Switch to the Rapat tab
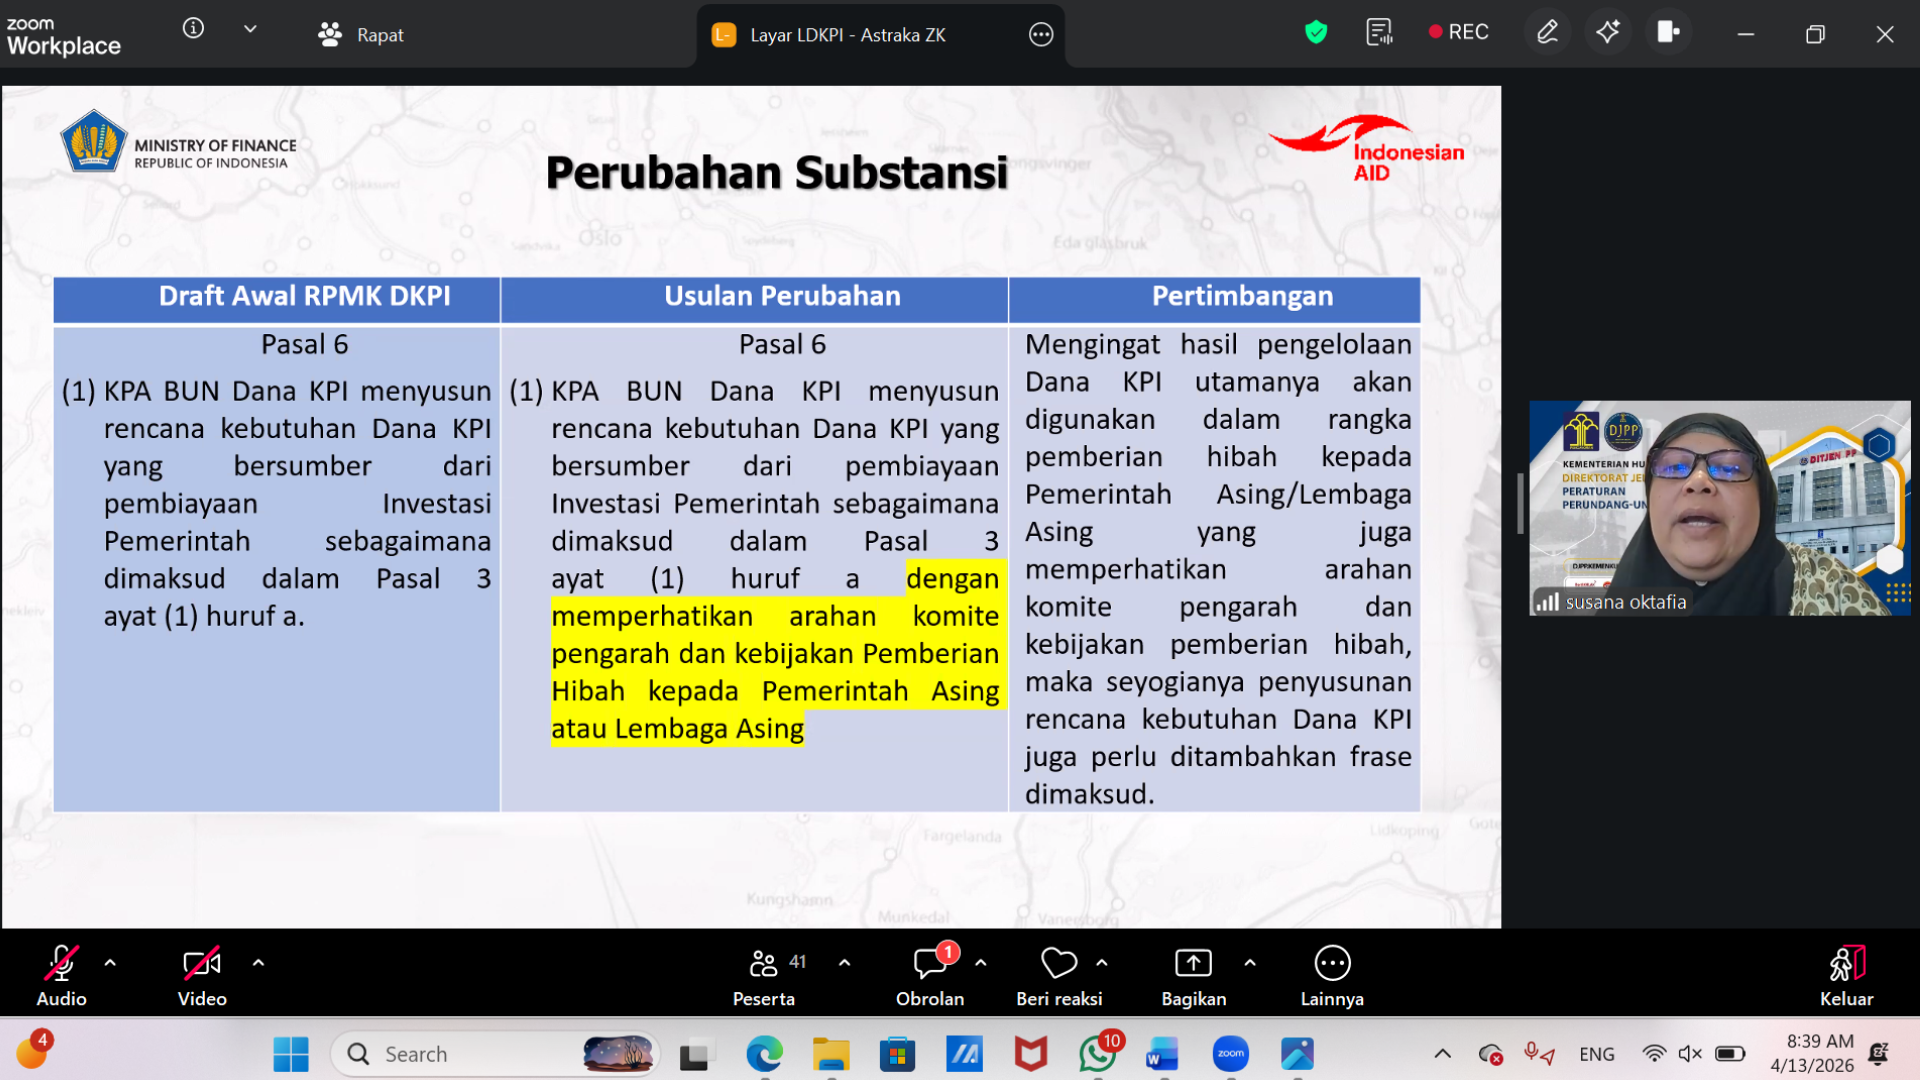 [x=361, y=35]
